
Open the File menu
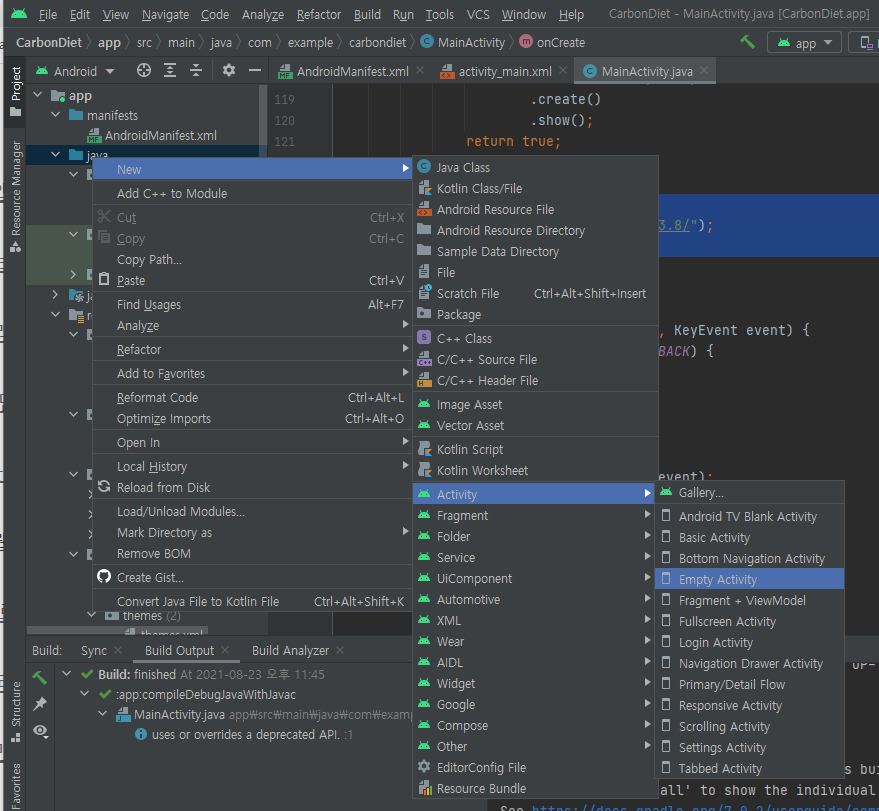[x=48, y=15]
